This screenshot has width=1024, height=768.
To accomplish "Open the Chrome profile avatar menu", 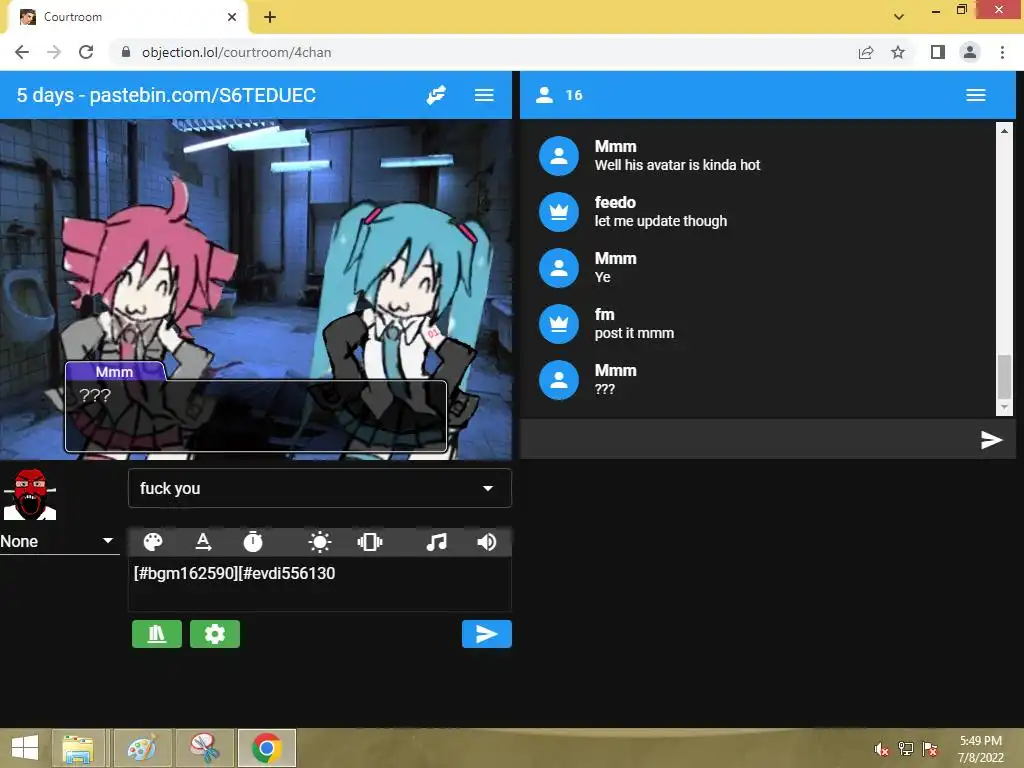I will click(x=970, y=52).
